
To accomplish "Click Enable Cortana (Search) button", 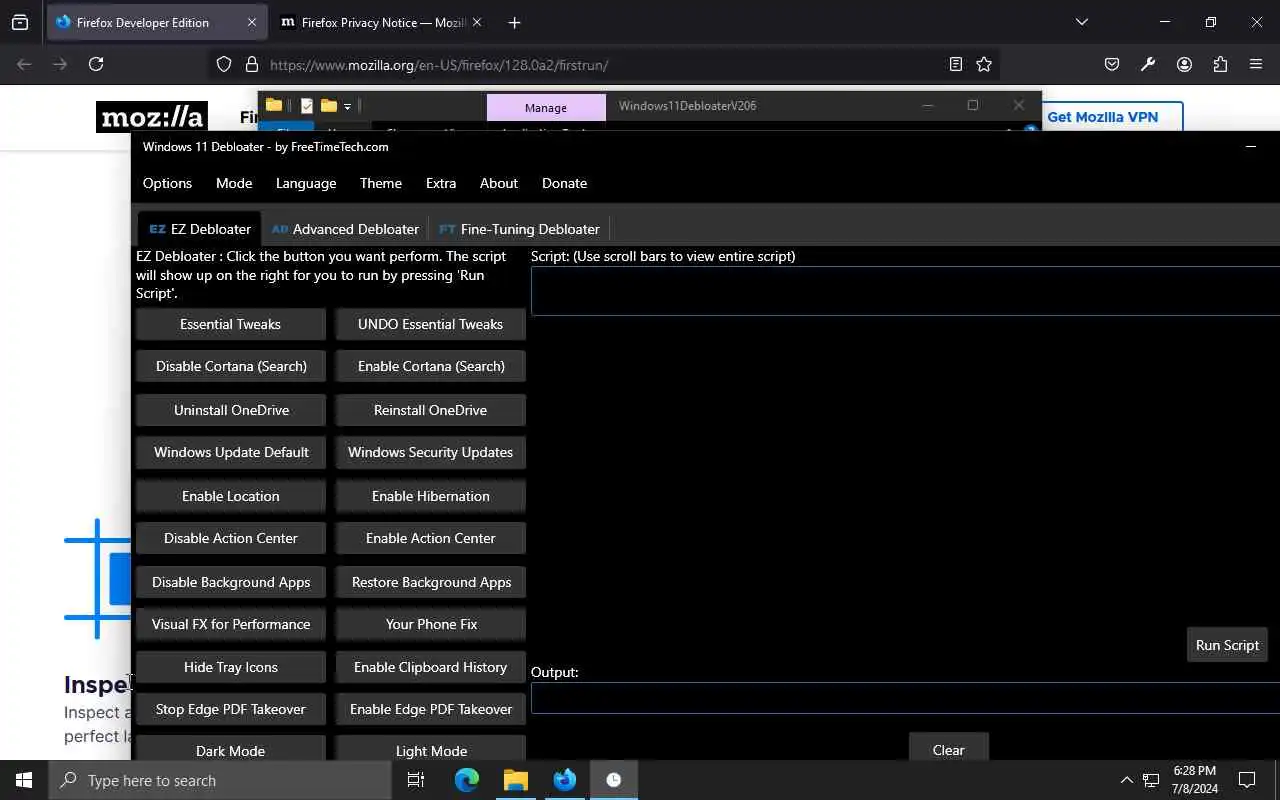I will 431,366.
